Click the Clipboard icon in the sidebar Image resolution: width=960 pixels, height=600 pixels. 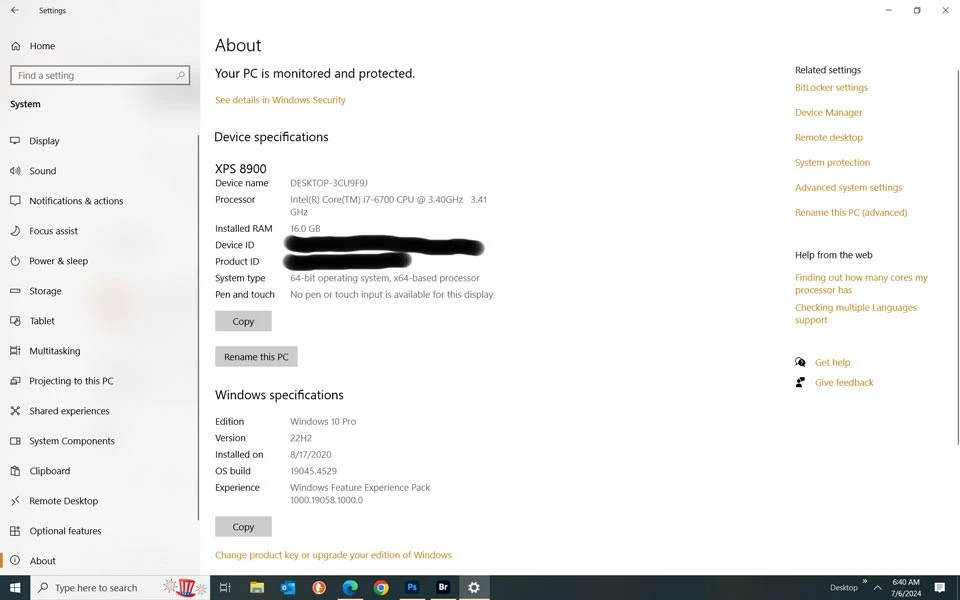(x=15, y=471)
